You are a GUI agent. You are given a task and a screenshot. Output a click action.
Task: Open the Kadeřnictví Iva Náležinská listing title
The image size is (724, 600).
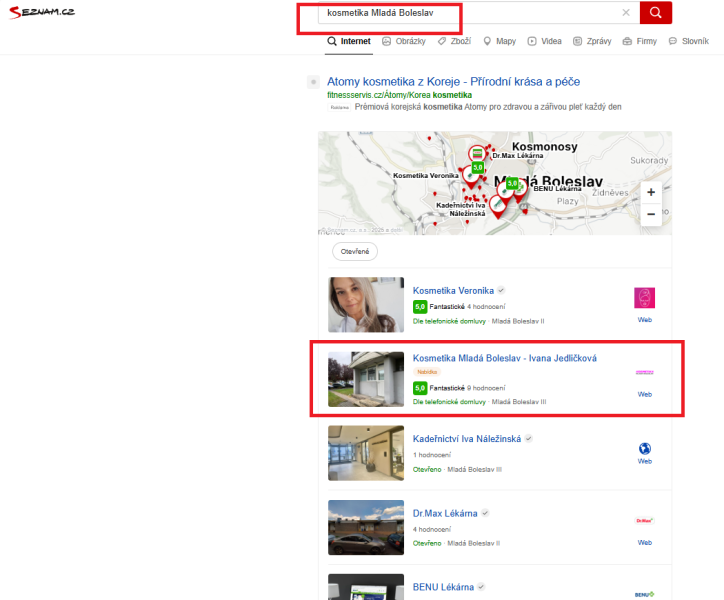(x=466, y=439)
